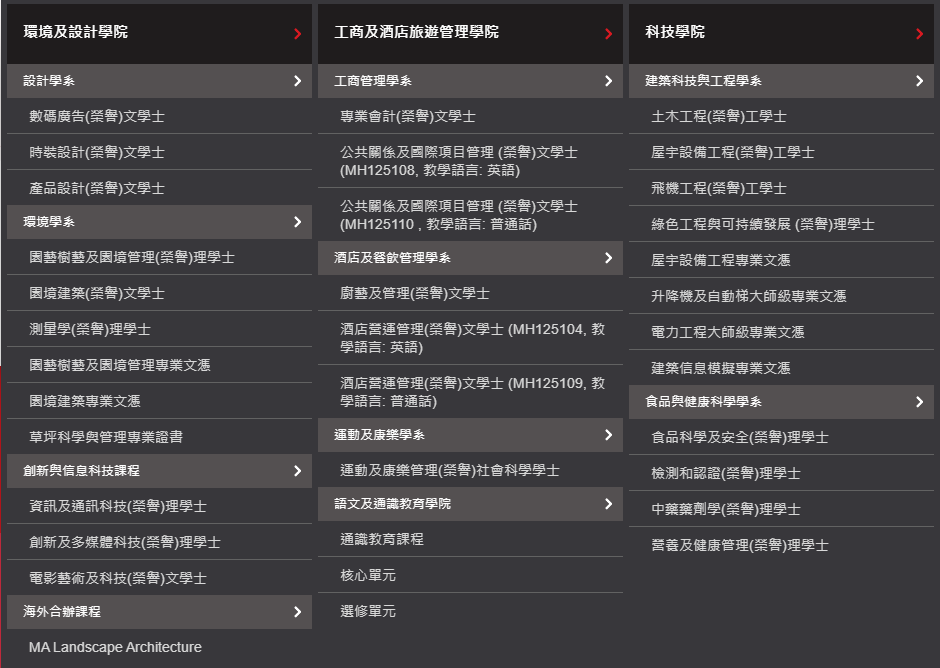Image resolution: width=940 pixels, height=668 pixels.
Task: Click red arrow beside 科技學院
Action: click(x=919, y=34)
